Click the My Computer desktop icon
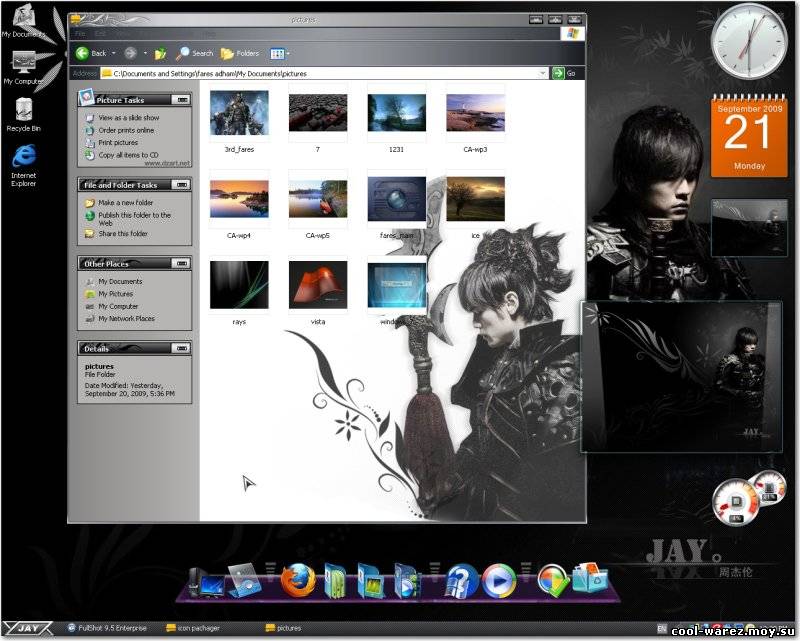Image resolution: width=800 pixels, height=641 pixels. click(x=23, y=68)
